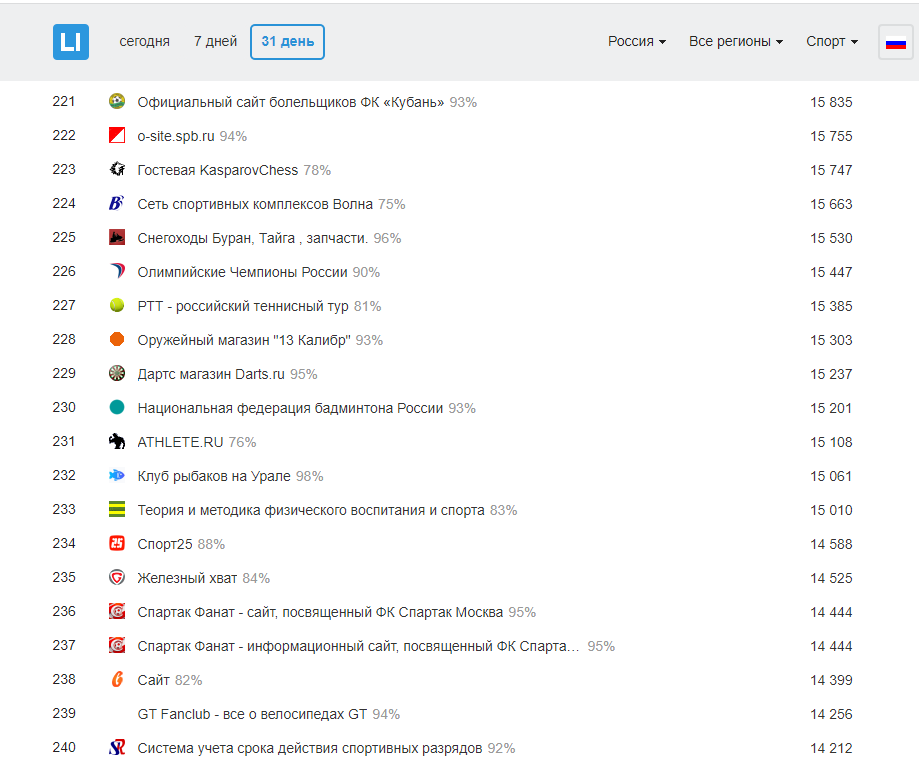Open Сеть спортивных комплексов Волна link
Screen dimensions: 919x768
[255, 204]
